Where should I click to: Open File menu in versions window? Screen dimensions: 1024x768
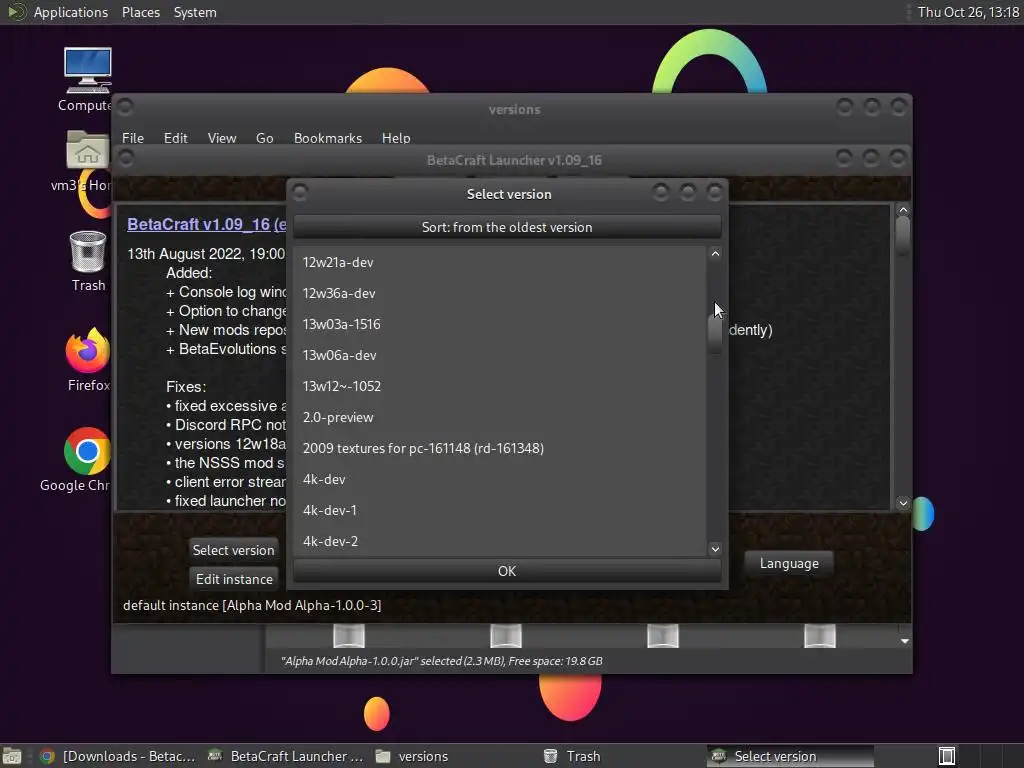(133, 138)
